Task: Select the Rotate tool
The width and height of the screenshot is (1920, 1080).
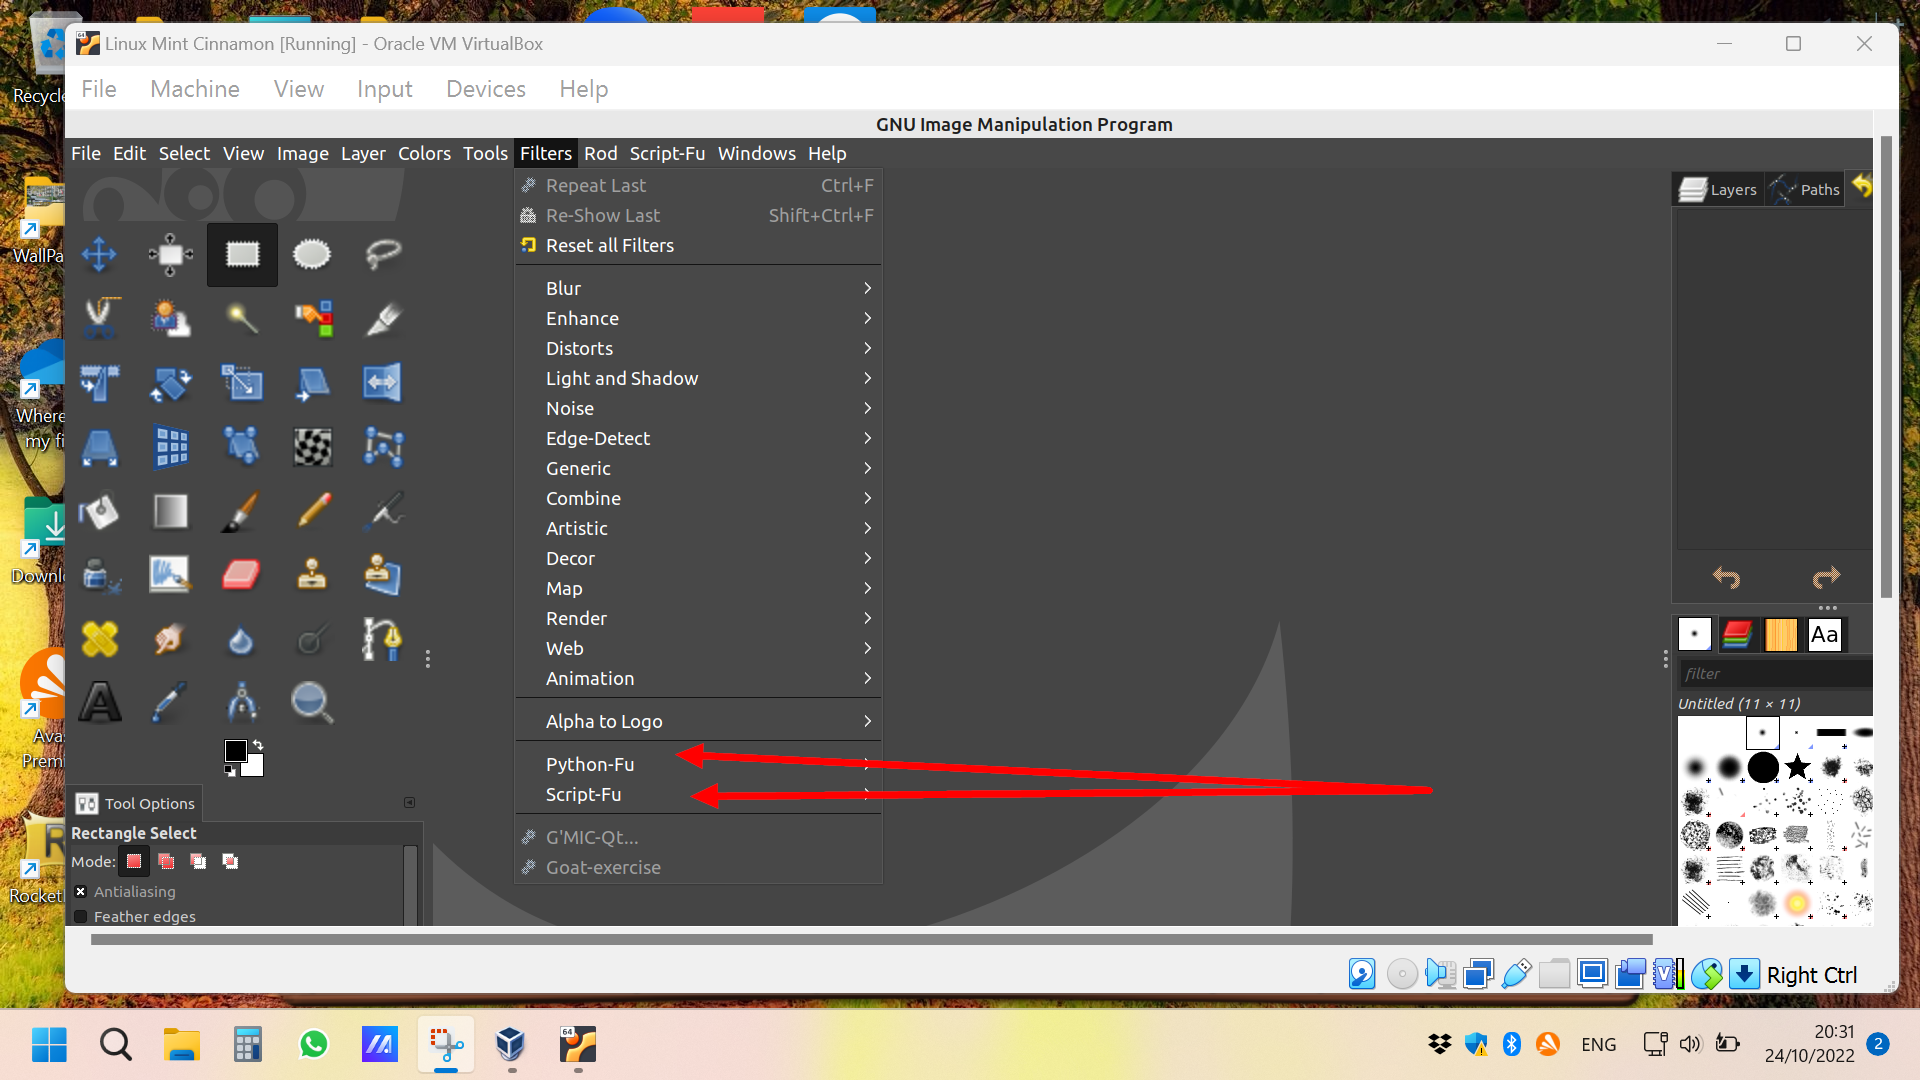Action: 171,384
